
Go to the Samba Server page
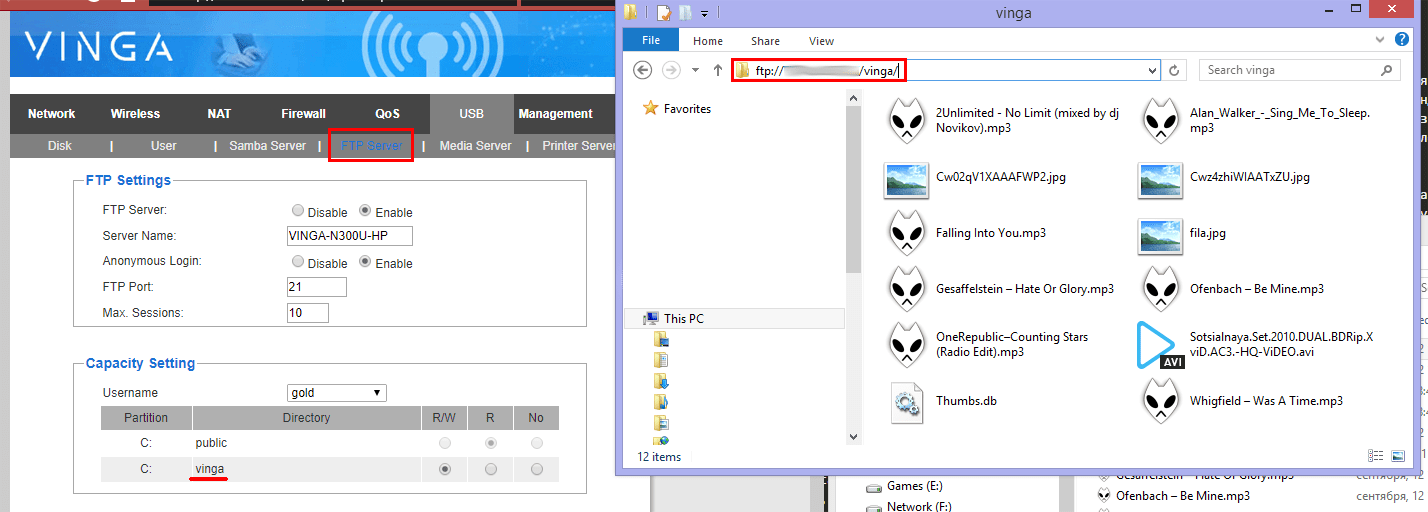pyautogui.click(x=267, y=146)
